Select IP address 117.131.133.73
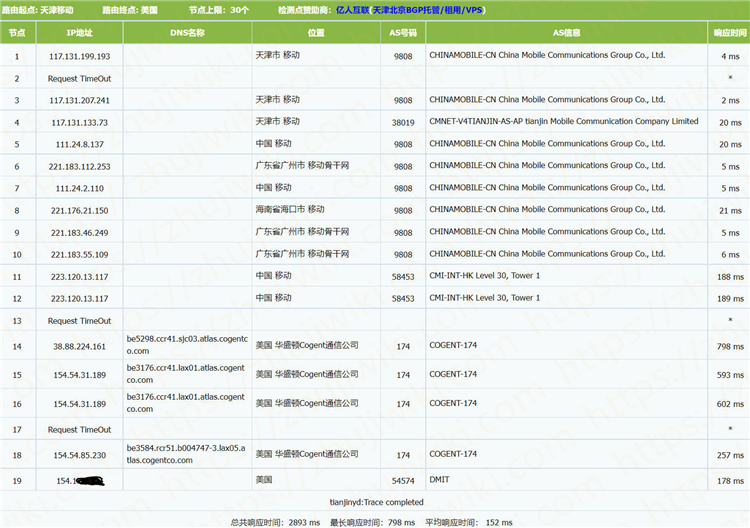Screen dimensions: 750x528 pyautogui.click(x=79, y=122)
